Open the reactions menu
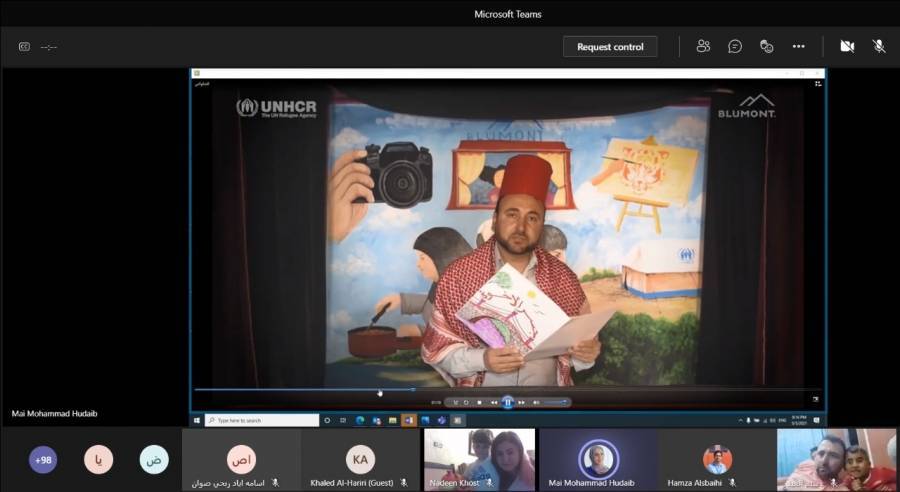 [x=767, y=46]
